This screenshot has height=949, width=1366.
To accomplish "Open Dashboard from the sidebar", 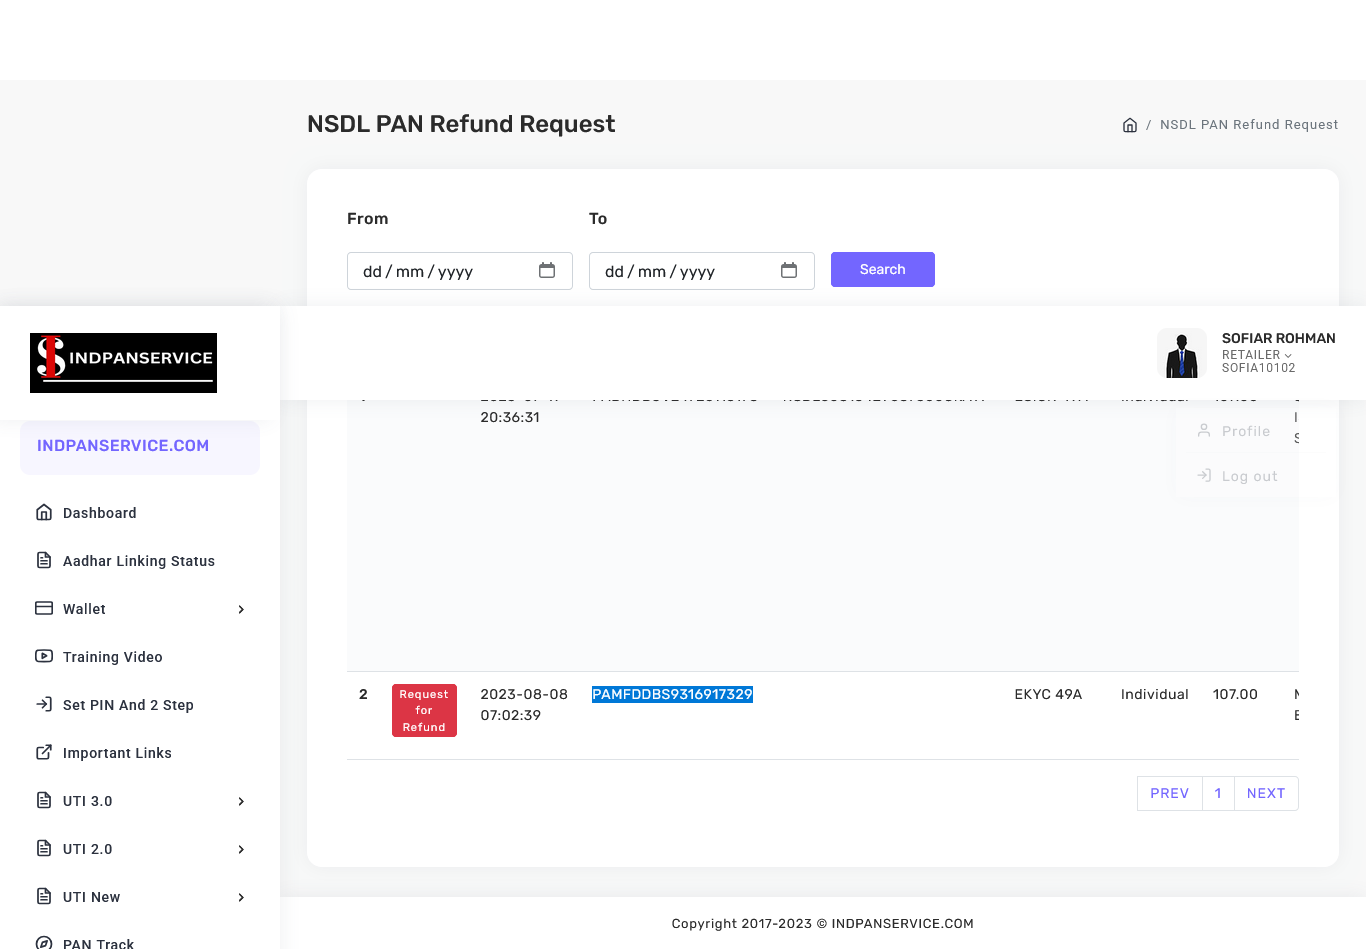I will point(99,513).
